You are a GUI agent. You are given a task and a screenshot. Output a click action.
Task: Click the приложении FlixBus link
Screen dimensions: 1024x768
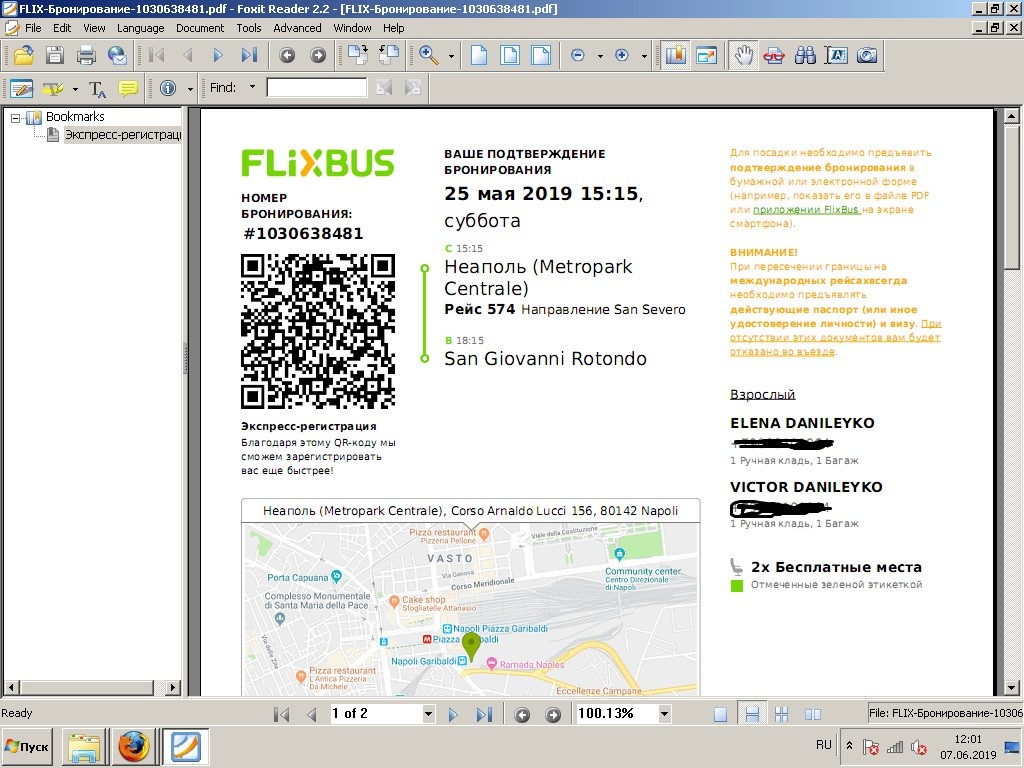click(806, 210)
